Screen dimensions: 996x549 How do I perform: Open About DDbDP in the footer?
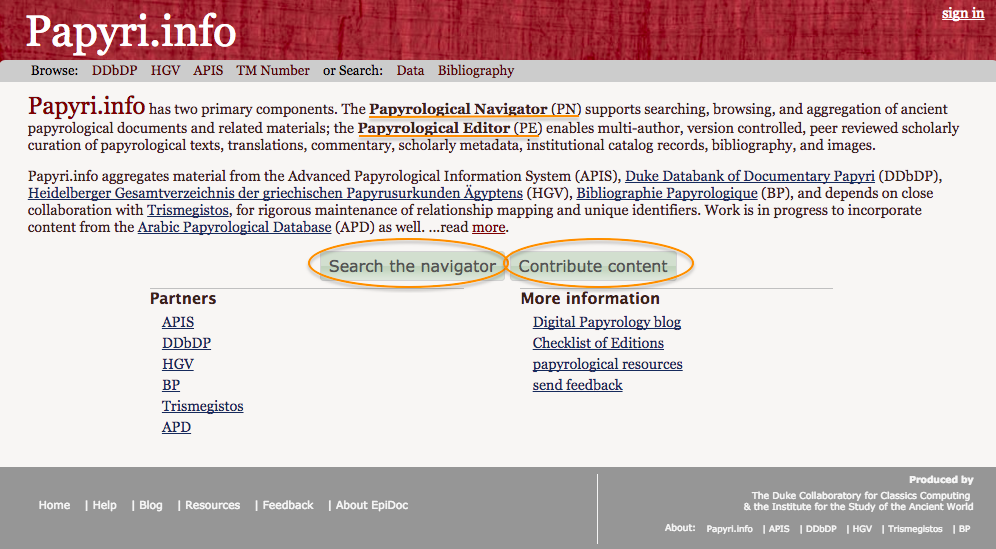821,529
